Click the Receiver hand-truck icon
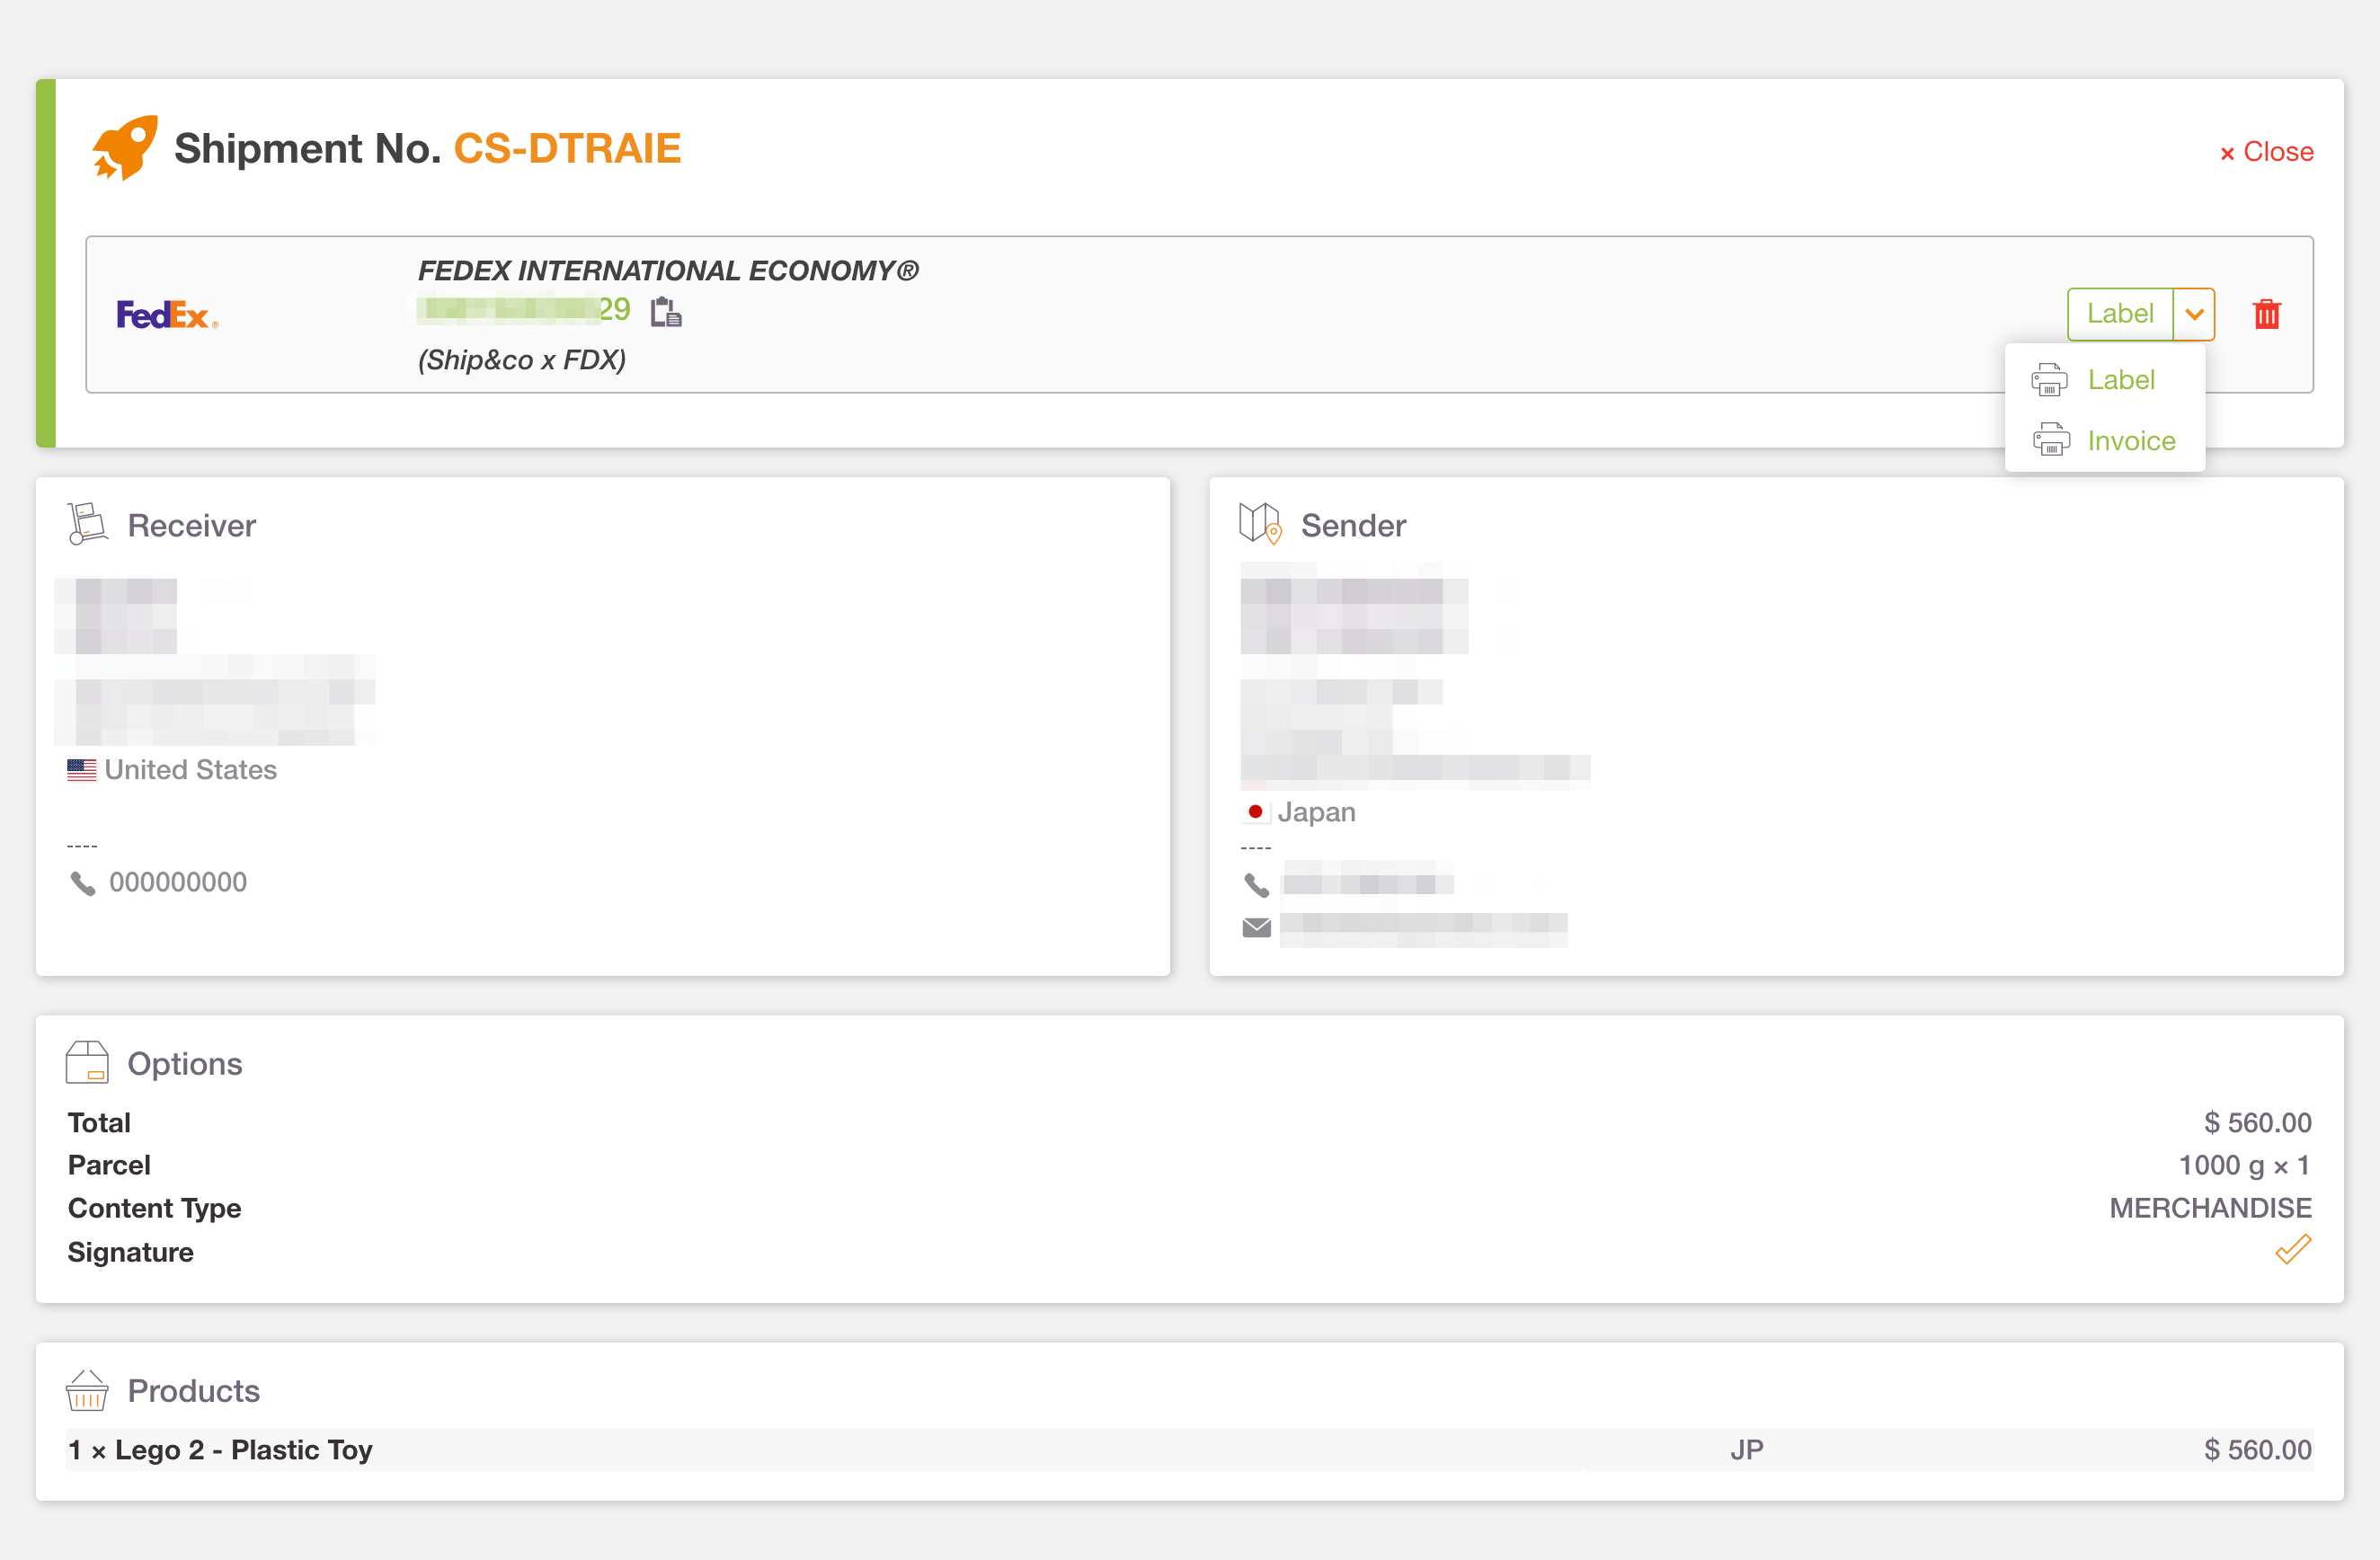Screen dimensions: 2380x1560 (86, 522)
